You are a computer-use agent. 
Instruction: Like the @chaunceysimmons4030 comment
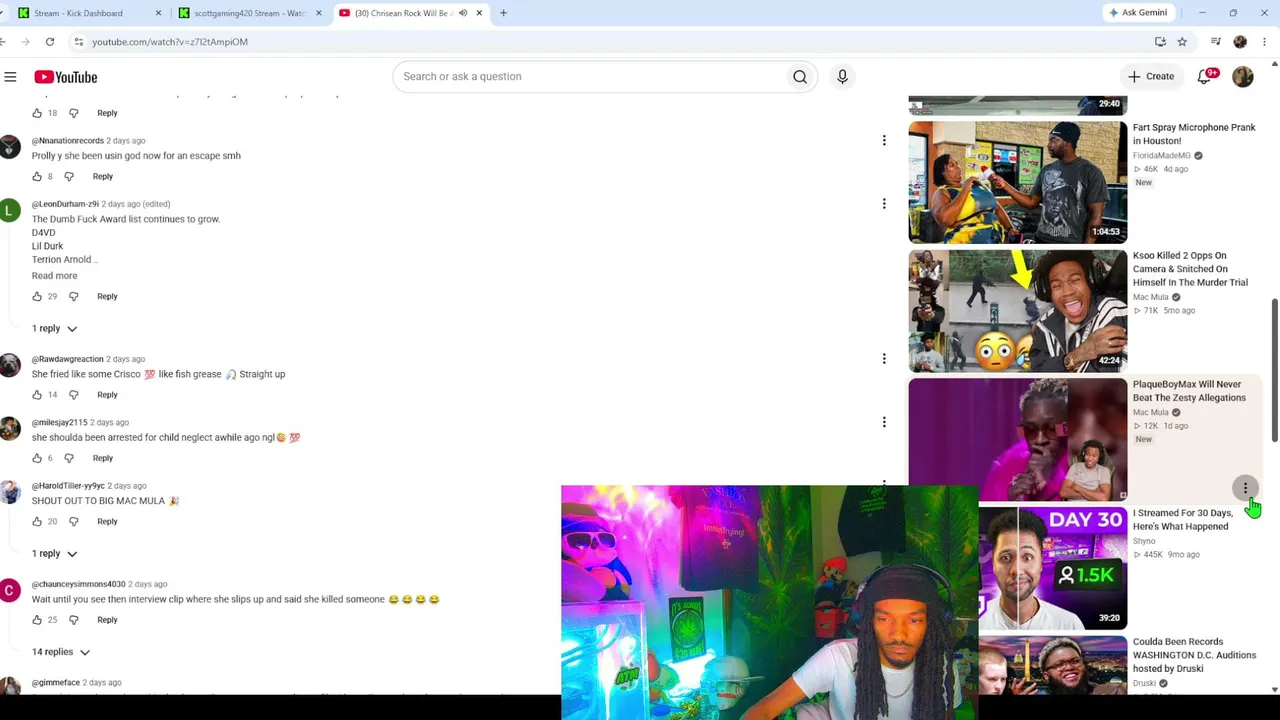pos(37,620)
